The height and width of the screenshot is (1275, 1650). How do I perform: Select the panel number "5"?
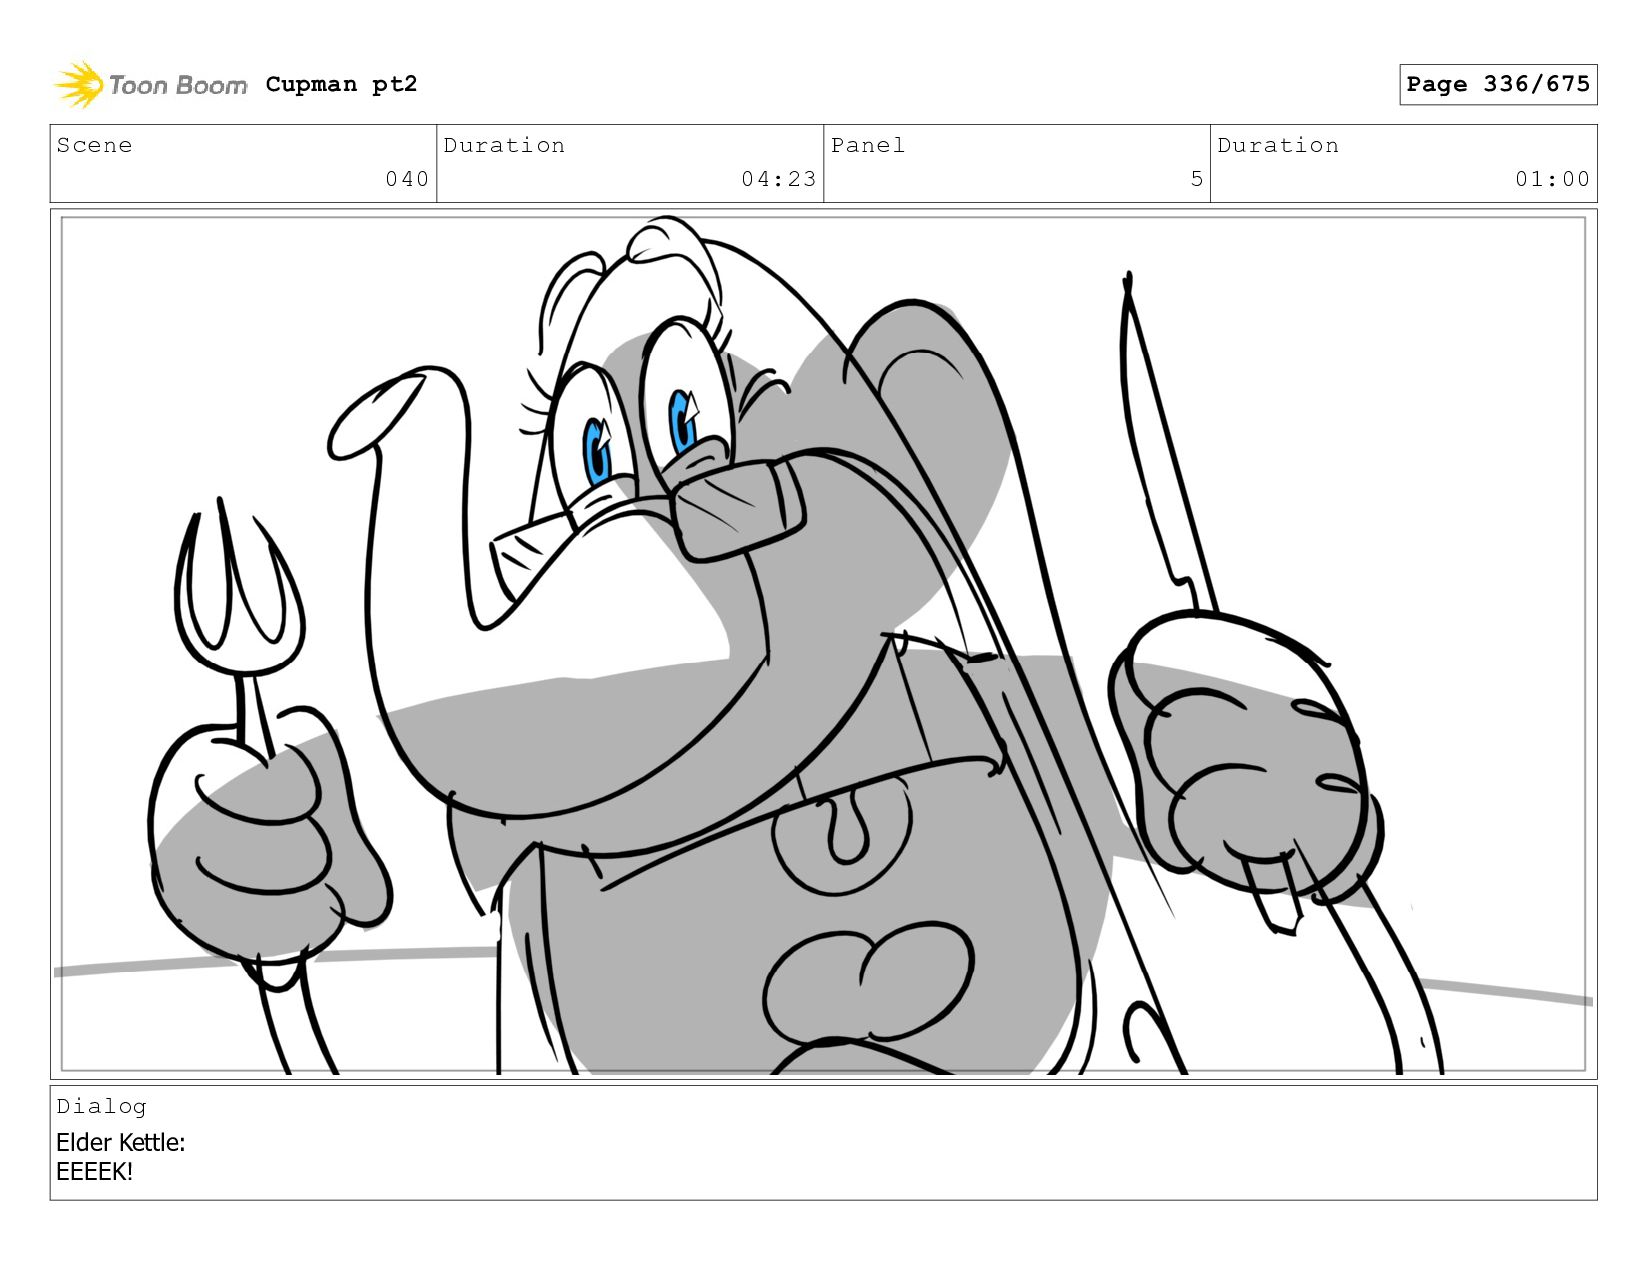[1197, 179]
